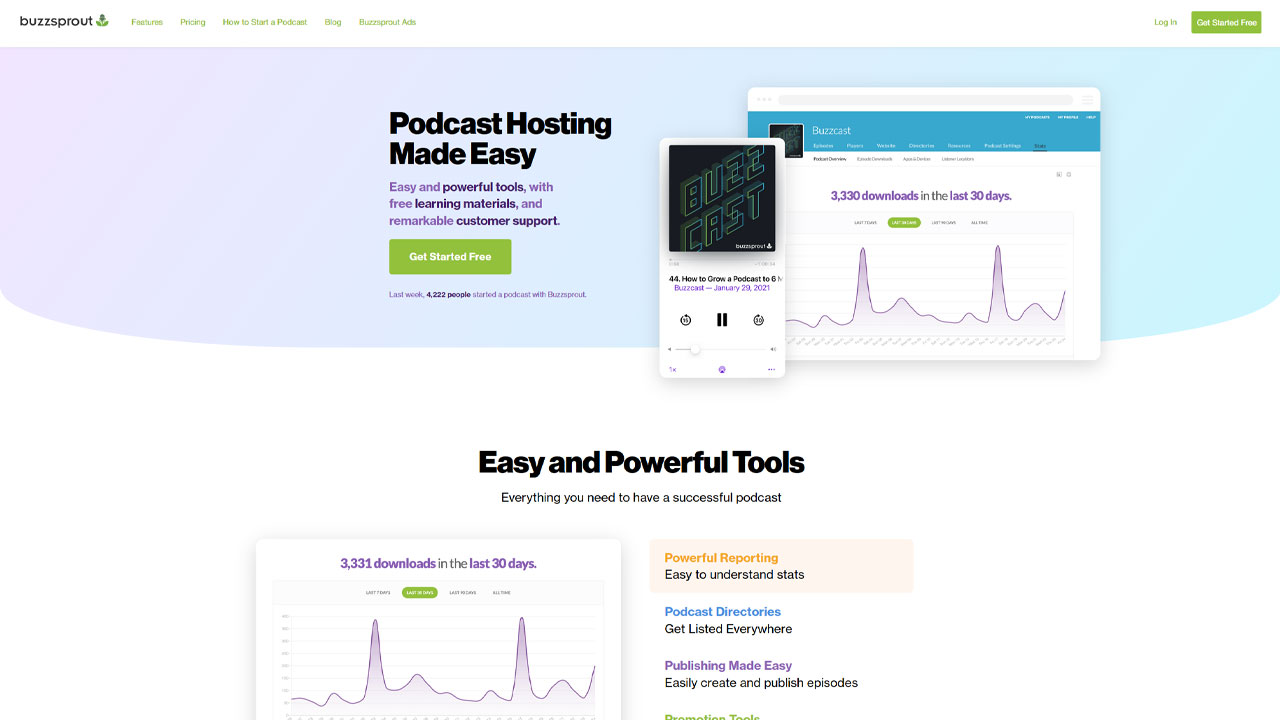
Task: Click the mock browser address bar
Action: tap(925, 100)
